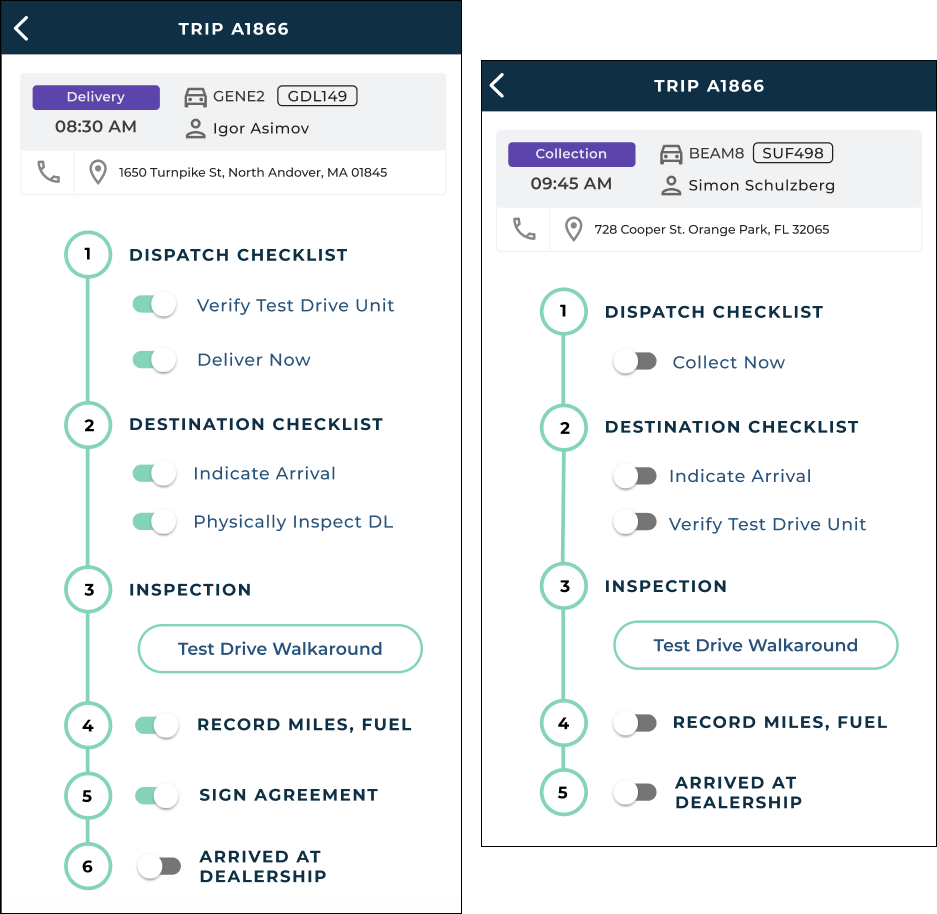This screenshot has height=914, width=937.
Task: Enable Arrived at Dealership in Delivery trip
Action: [159, 866]
